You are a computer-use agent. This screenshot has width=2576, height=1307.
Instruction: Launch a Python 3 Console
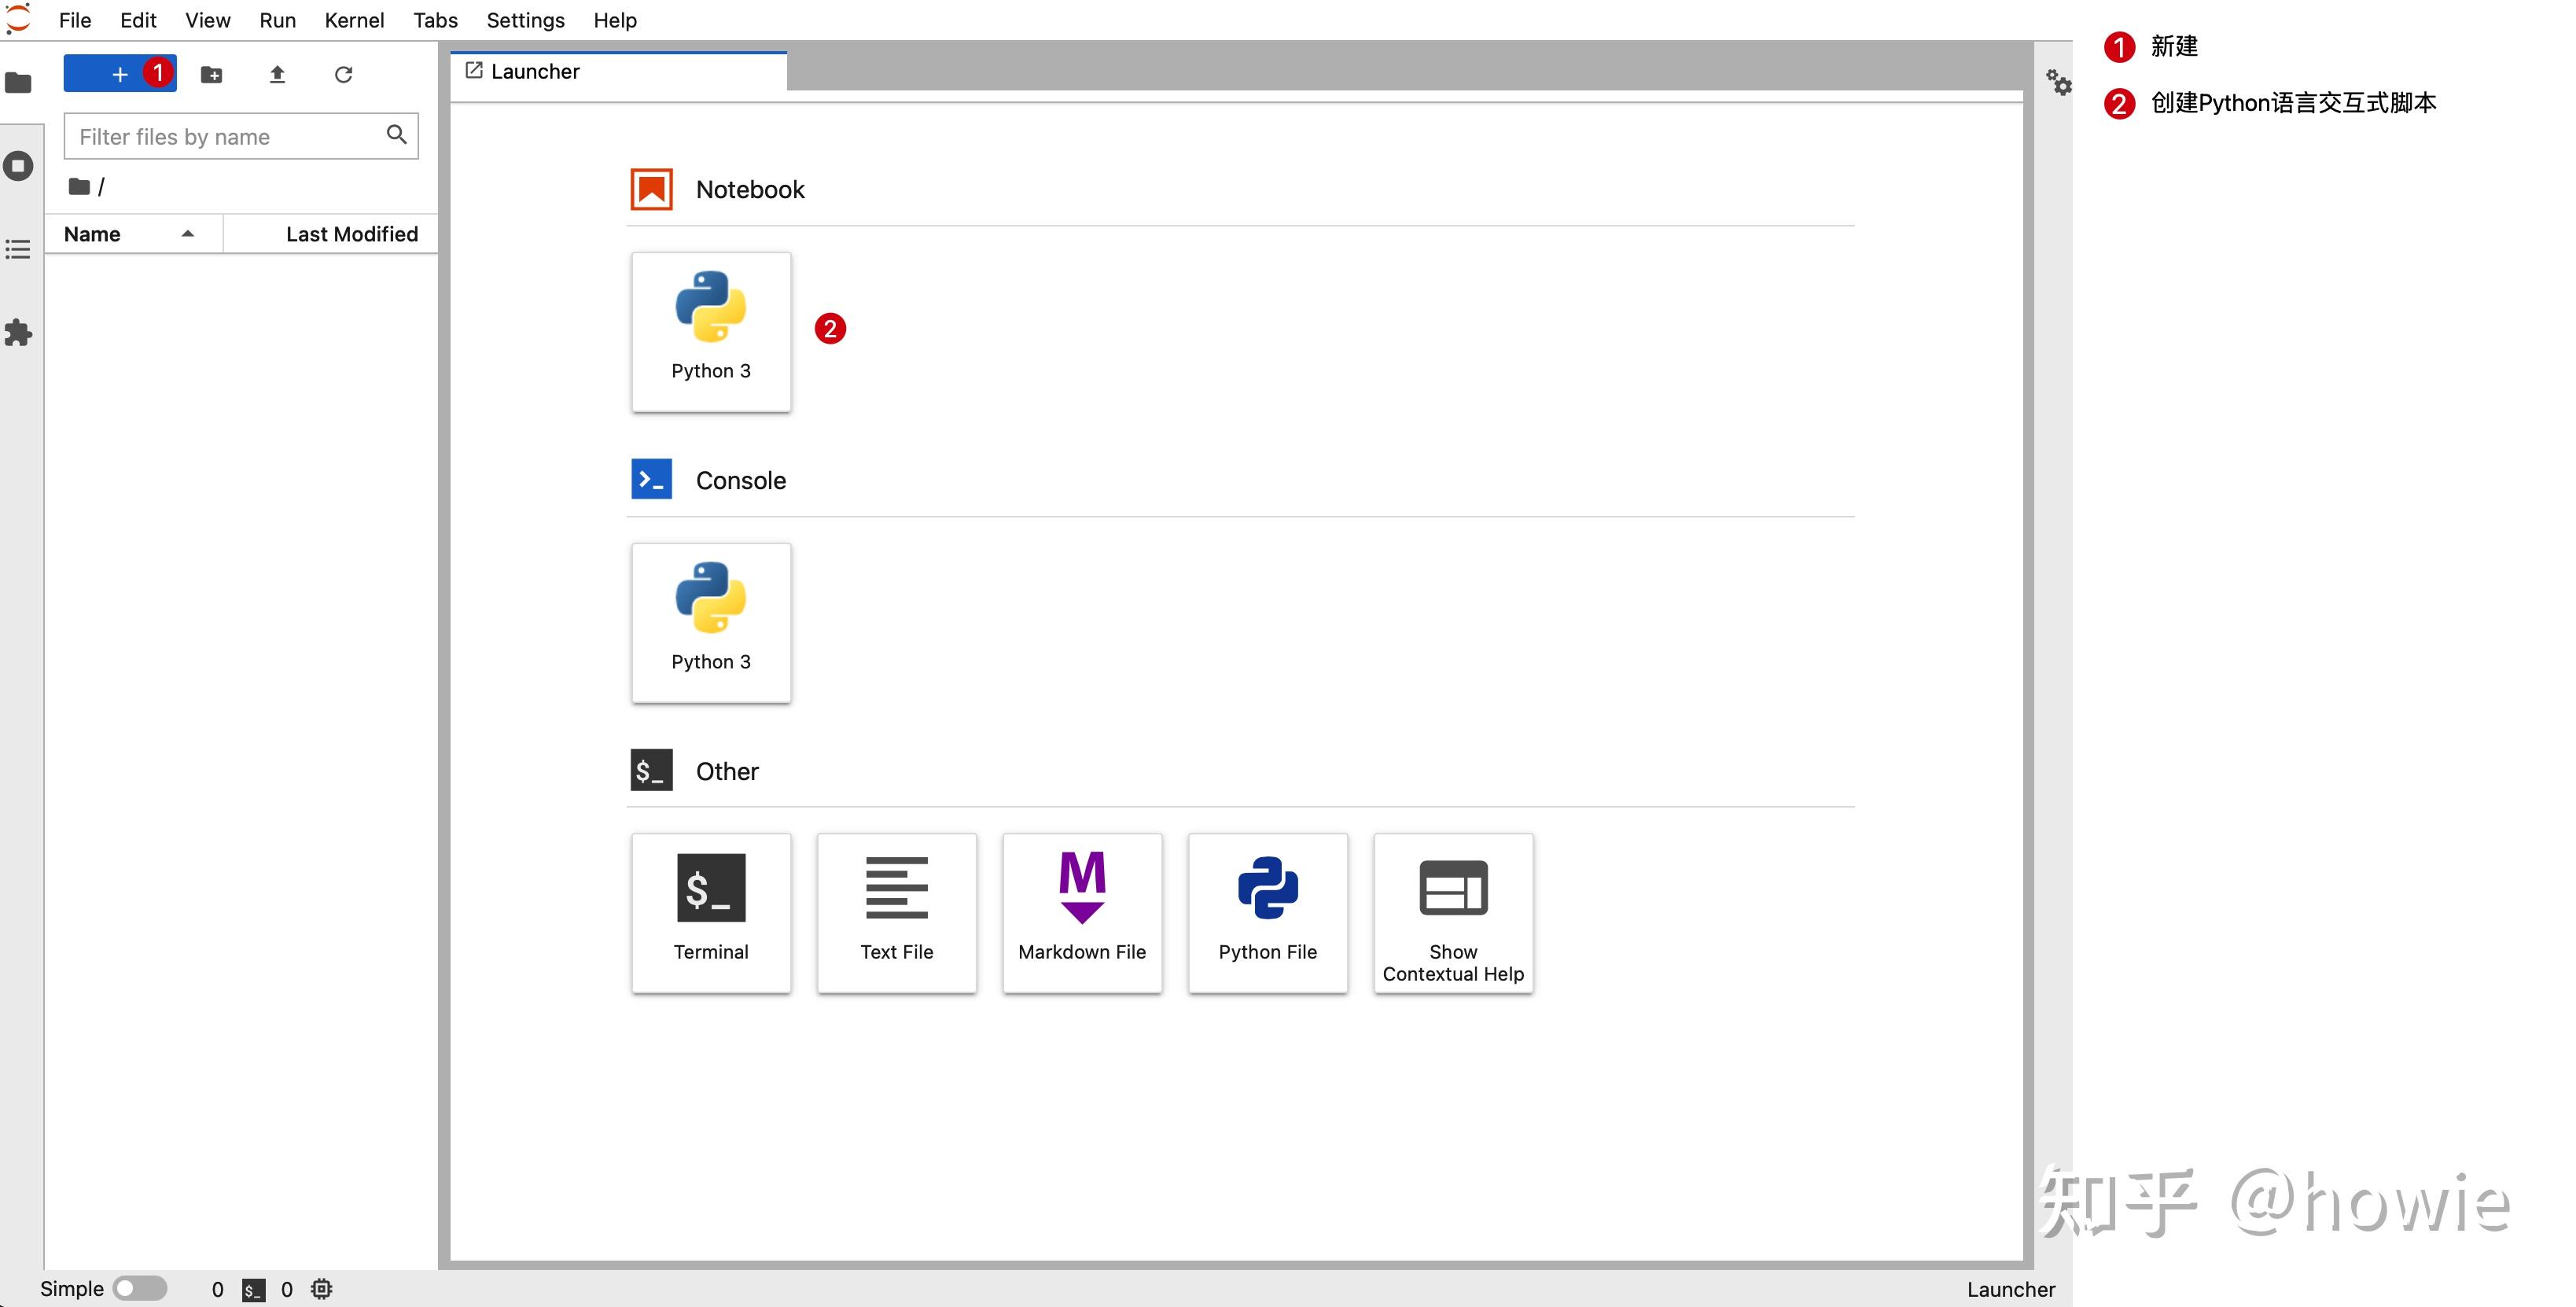pos(710,622)
